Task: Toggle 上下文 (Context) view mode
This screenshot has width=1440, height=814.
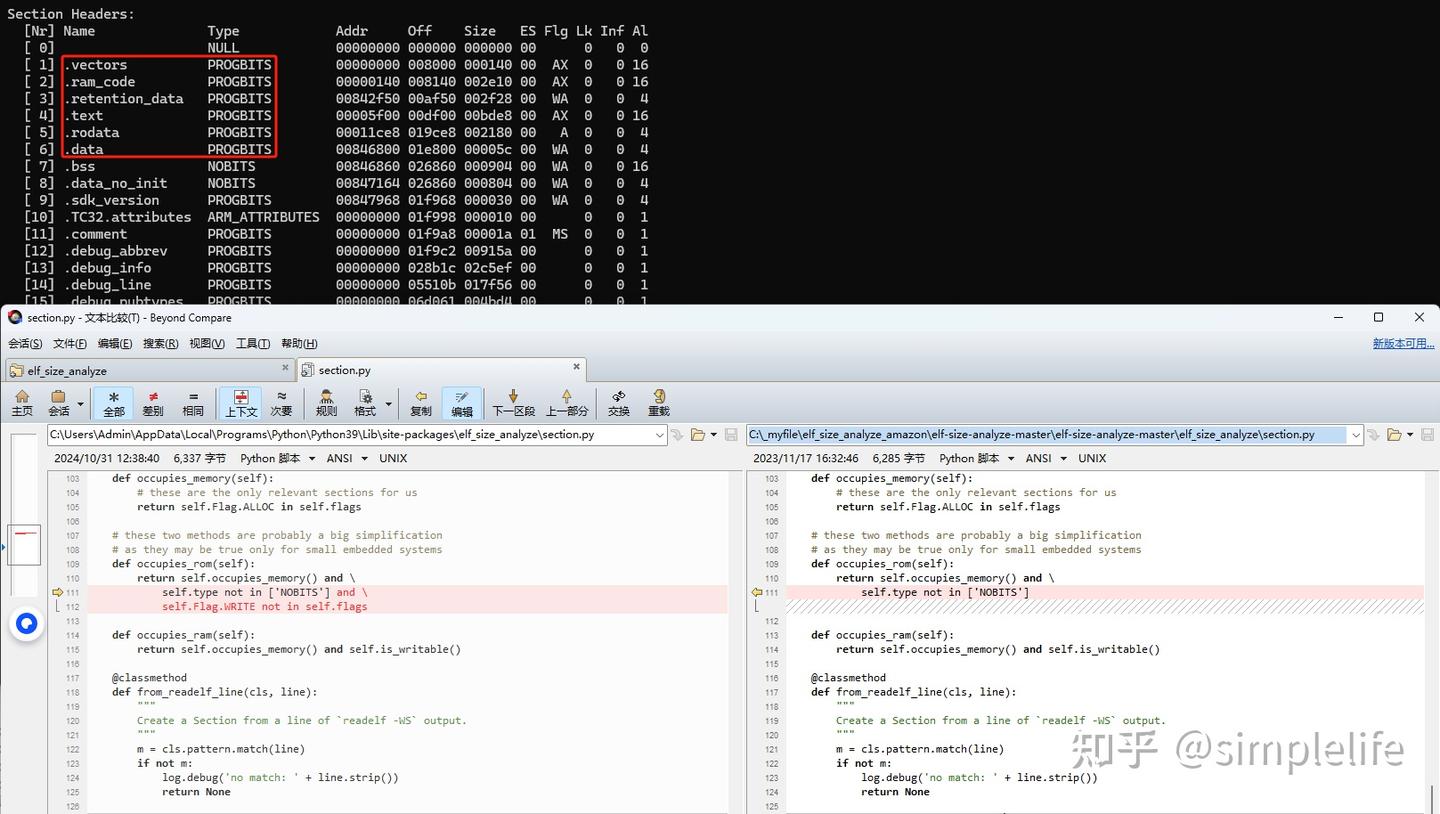Action: point(240,402)
